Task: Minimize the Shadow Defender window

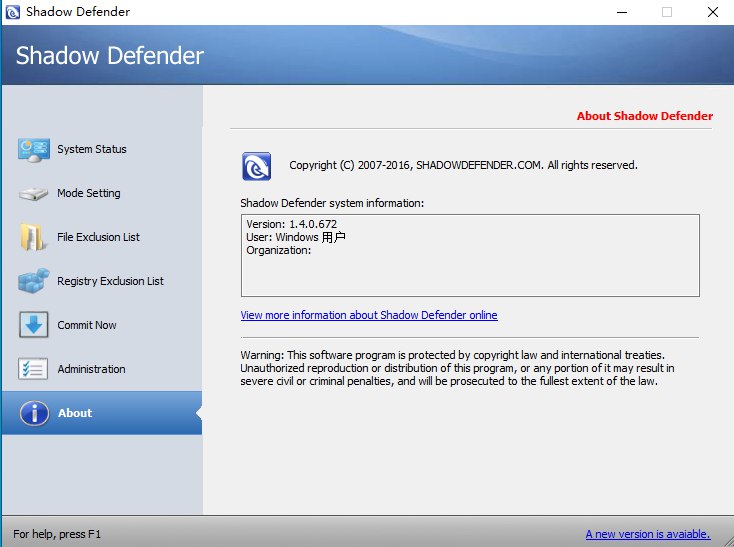Action: 622,12
